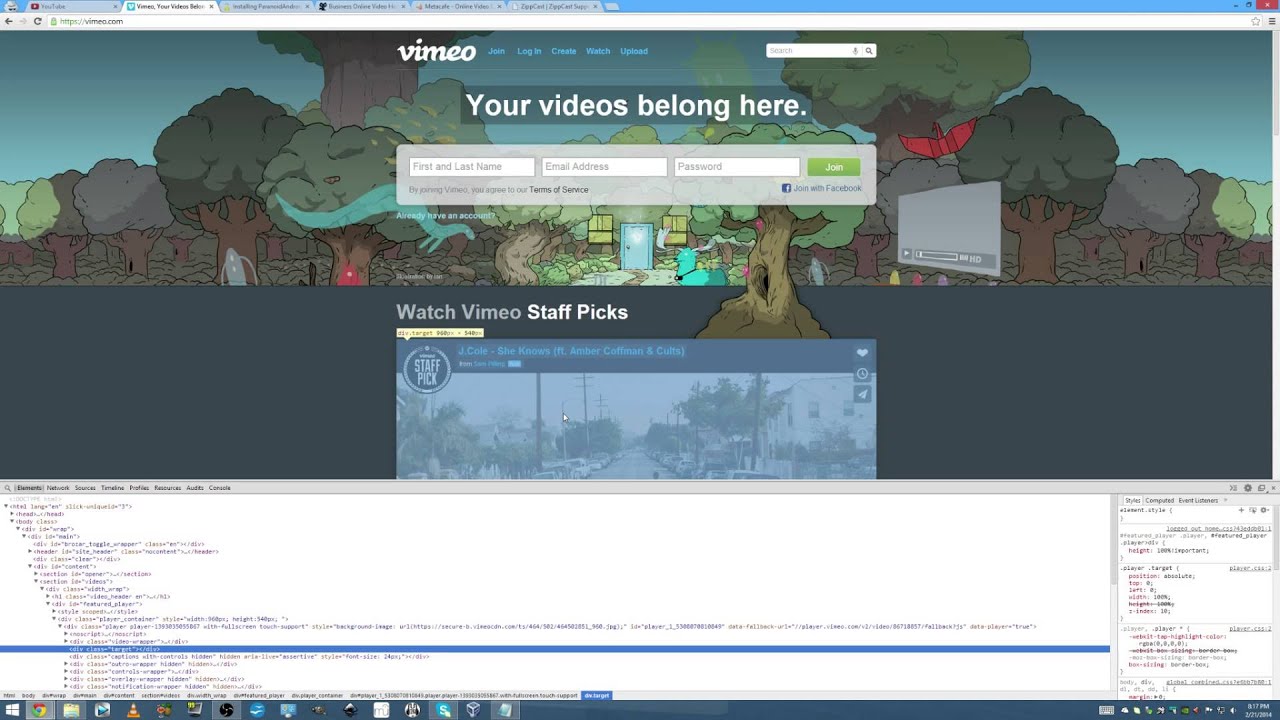Collapse the section id="videos" node
Screen dimensions: 1280x720
(36, 582)
